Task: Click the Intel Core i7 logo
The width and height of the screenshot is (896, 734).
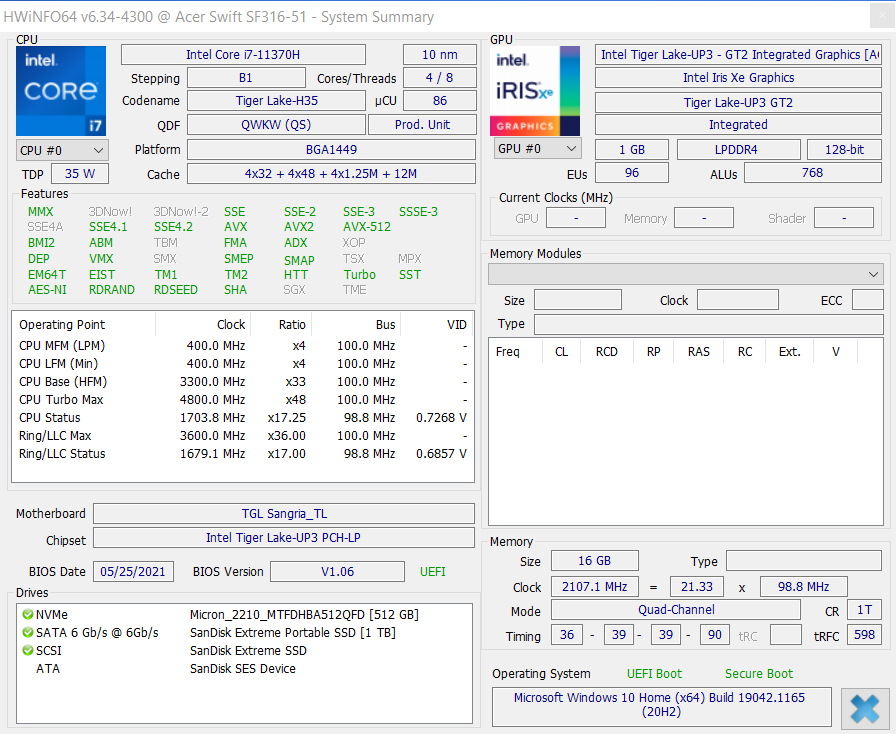Action: [62, 91]
